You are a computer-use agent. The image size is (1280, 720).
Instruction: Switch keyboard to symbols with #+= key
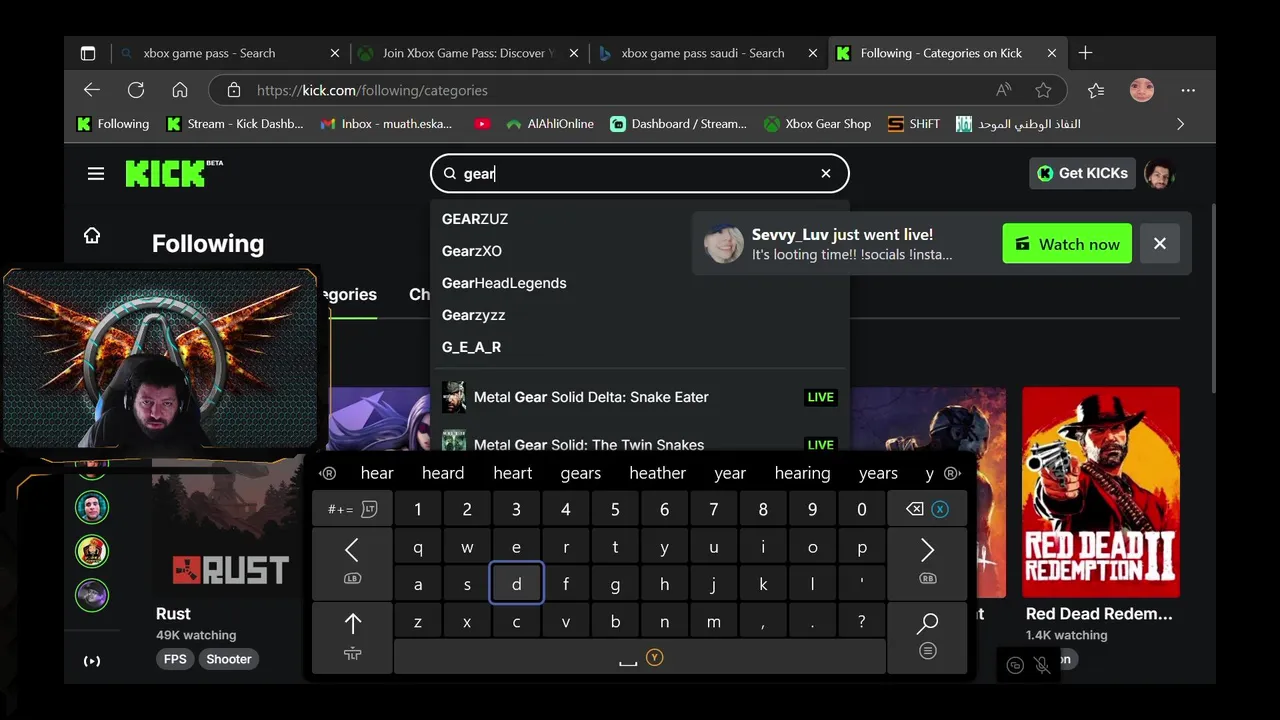352,509
